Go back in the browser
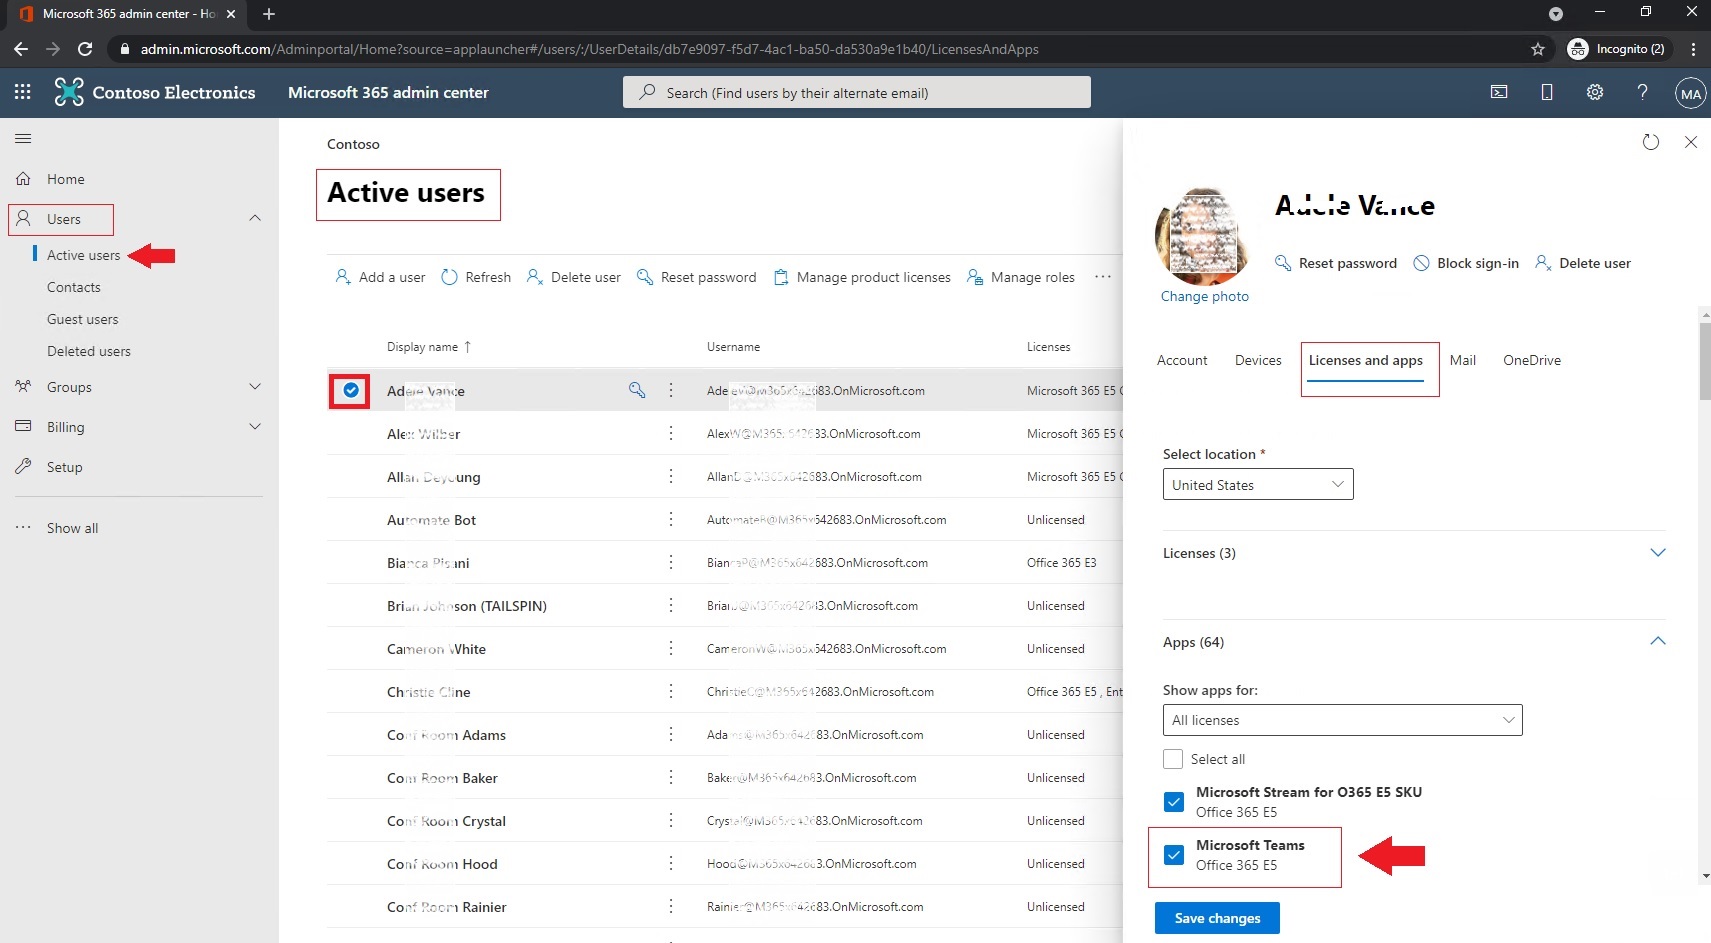 tap(21, 49)
